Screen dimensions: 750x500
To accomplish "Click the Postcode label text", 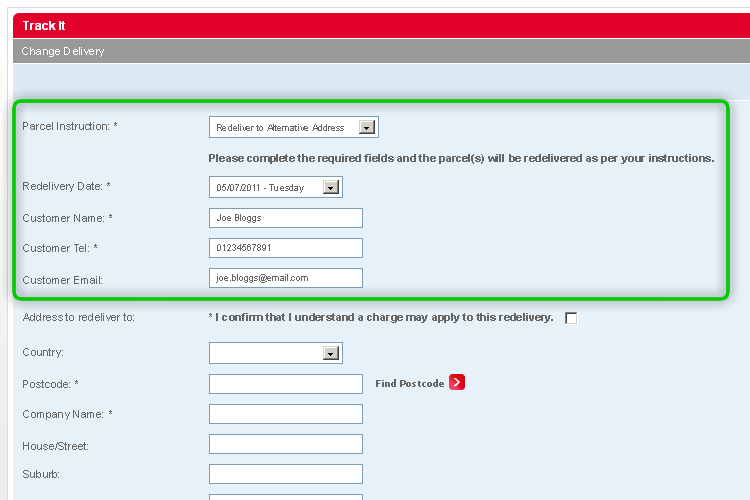I will click(50, 384).
